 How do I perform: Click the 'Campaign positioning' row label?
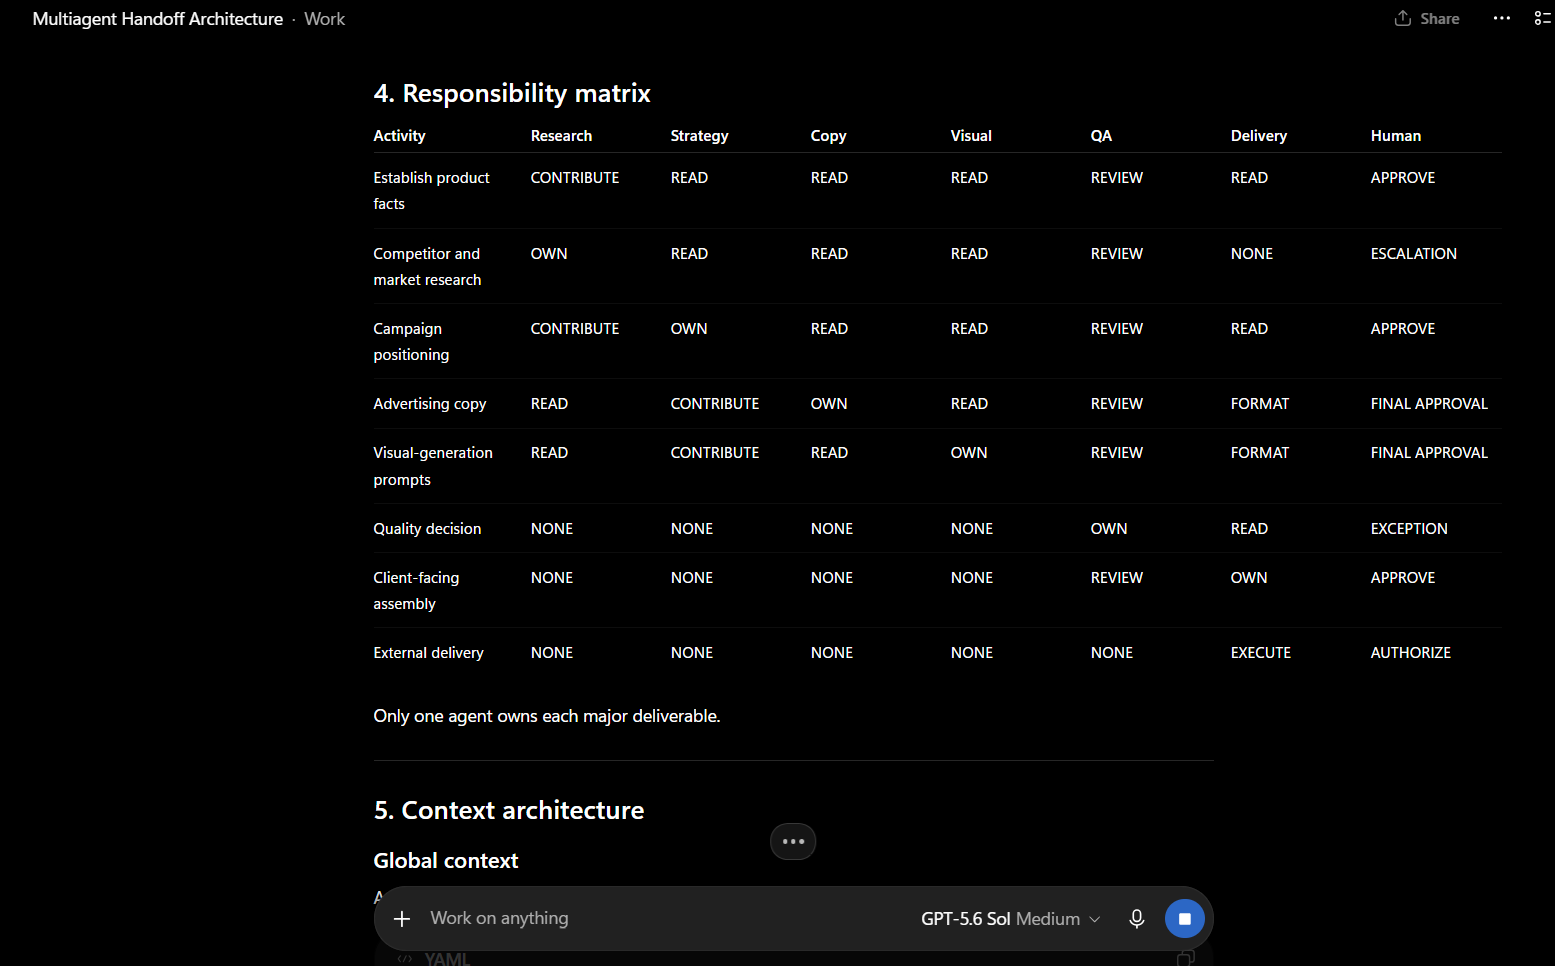(x=411, y=342)
